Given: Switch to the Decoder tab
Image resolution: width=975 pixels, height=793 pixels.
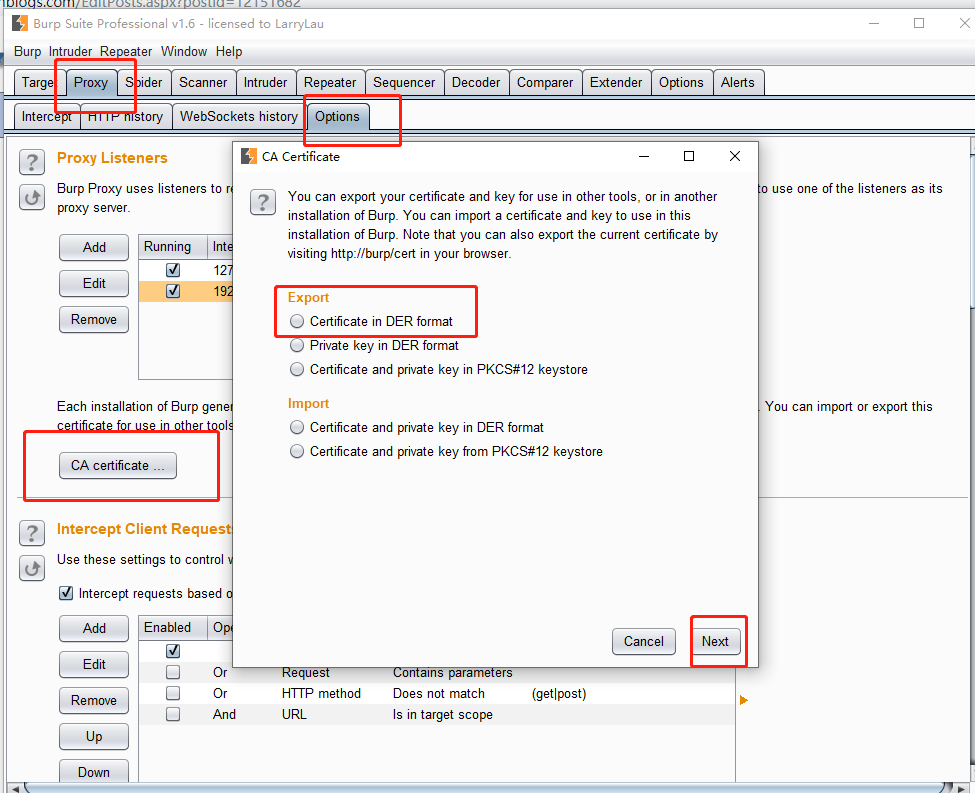Looking at the screenshot, I should [476, 83].
